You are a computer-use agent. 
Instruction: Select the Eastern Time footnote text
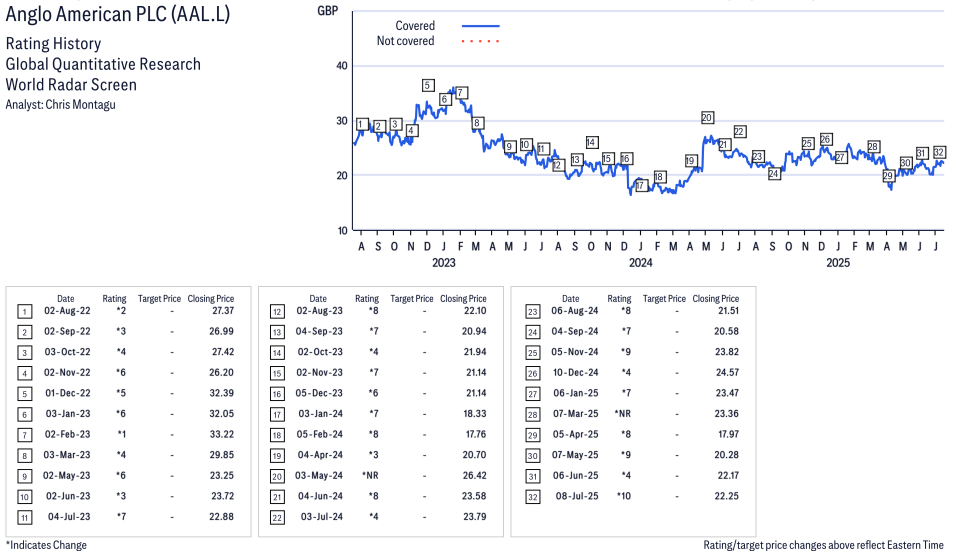823,545
